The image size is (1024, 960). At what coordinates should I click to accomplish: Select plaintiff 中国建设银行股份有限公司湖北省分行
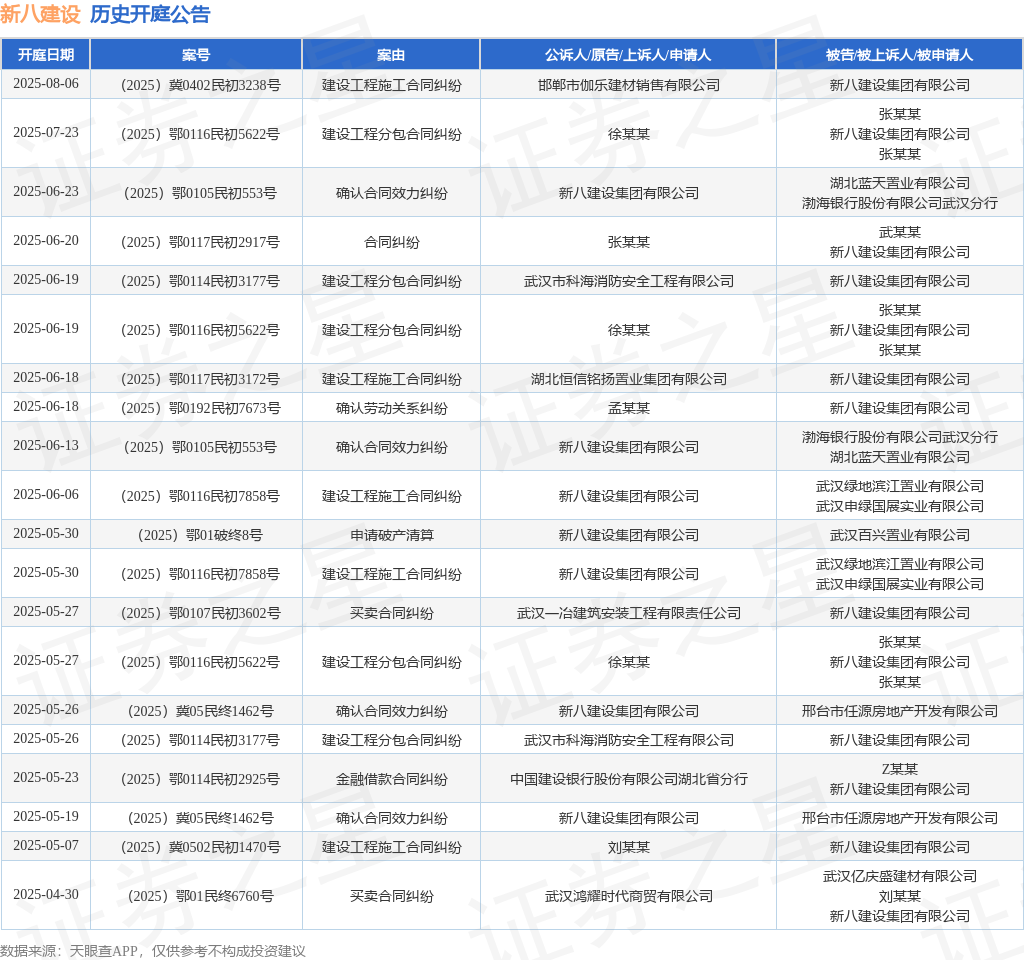[629, 779]
